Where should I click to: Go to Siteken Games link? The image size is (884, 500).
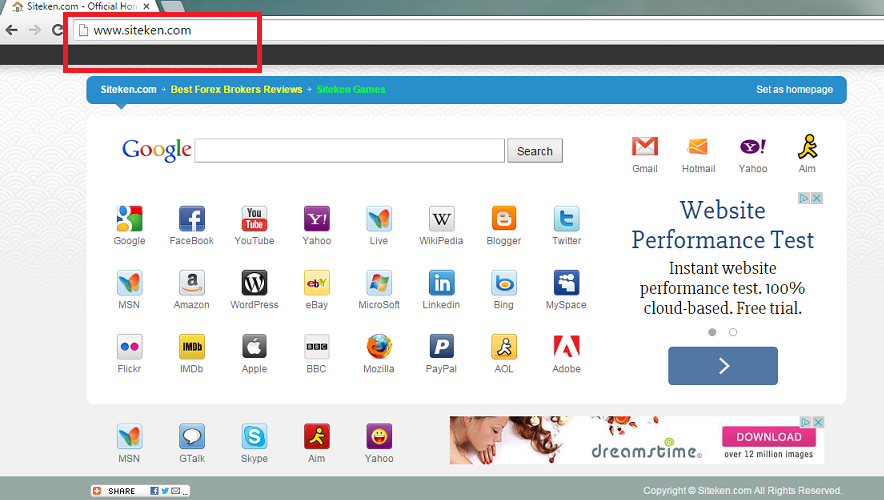pos(351,90)
